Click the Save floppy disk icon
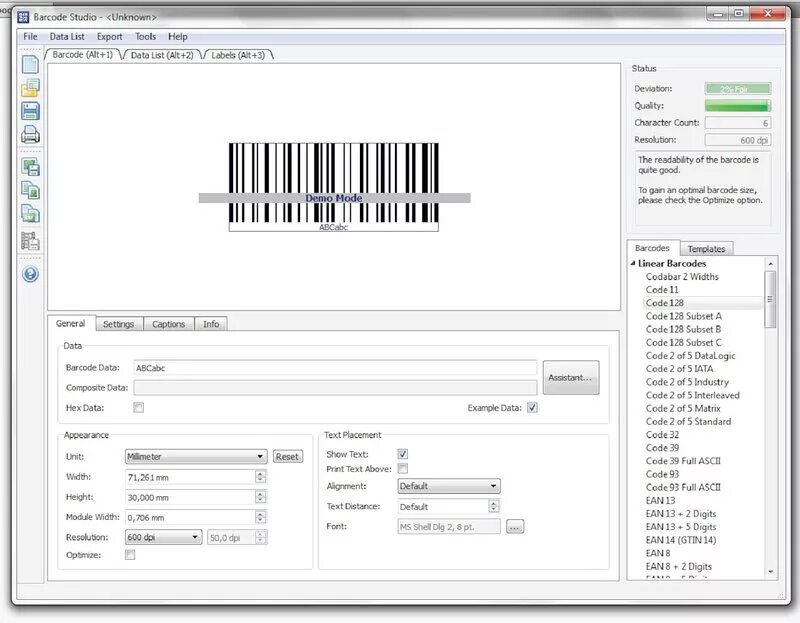Viewport: 800px width, 623px height. tap(30, 111)
